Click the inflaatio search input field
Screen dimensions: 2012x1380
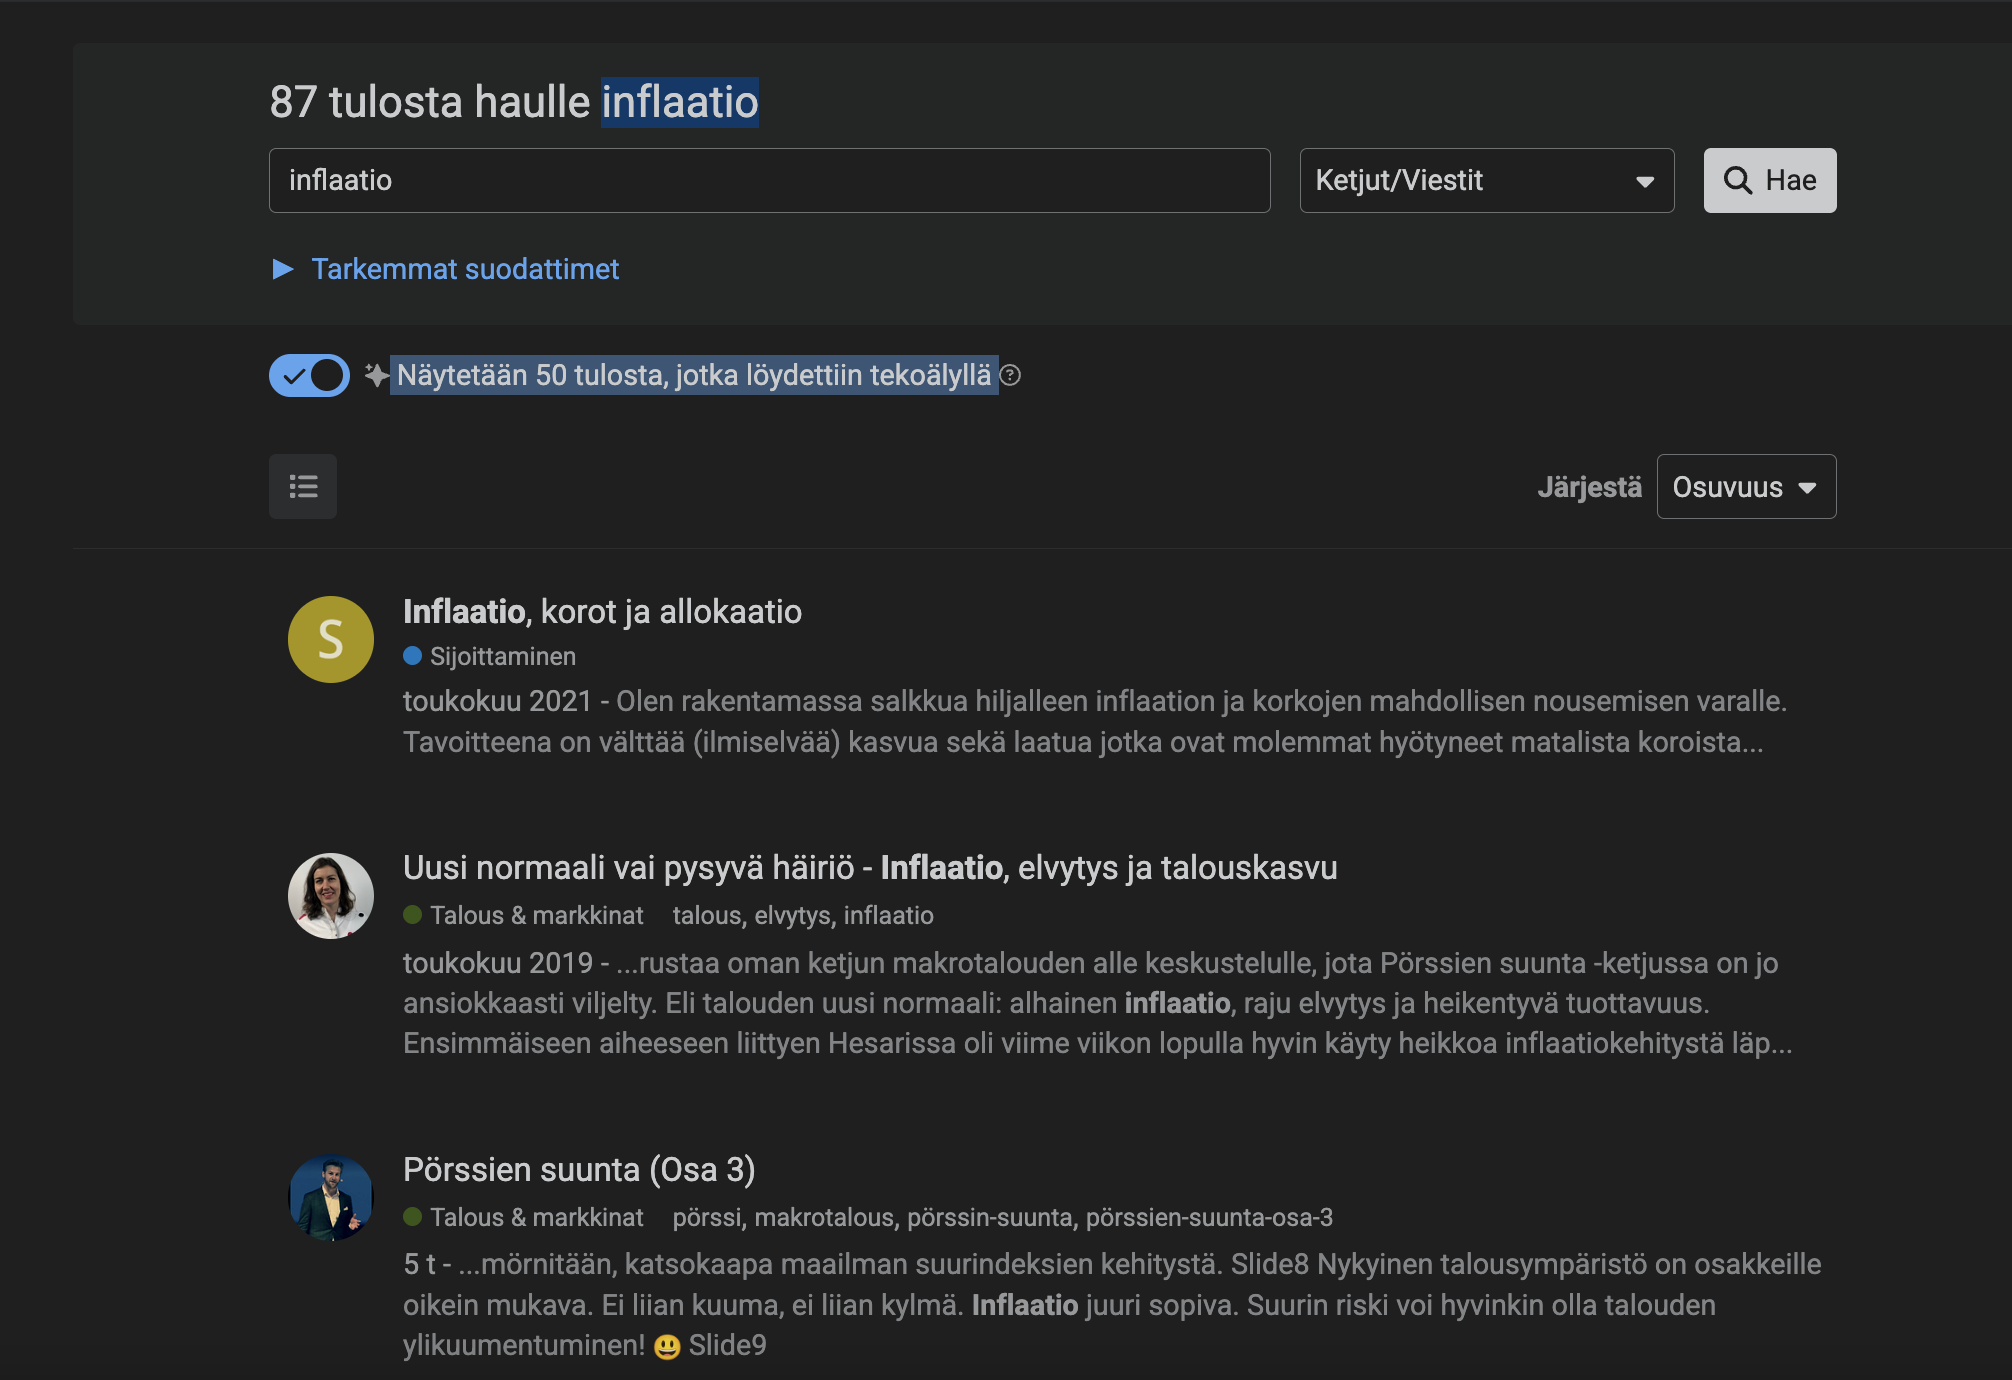pyautogui.click(x=769, y=180)
